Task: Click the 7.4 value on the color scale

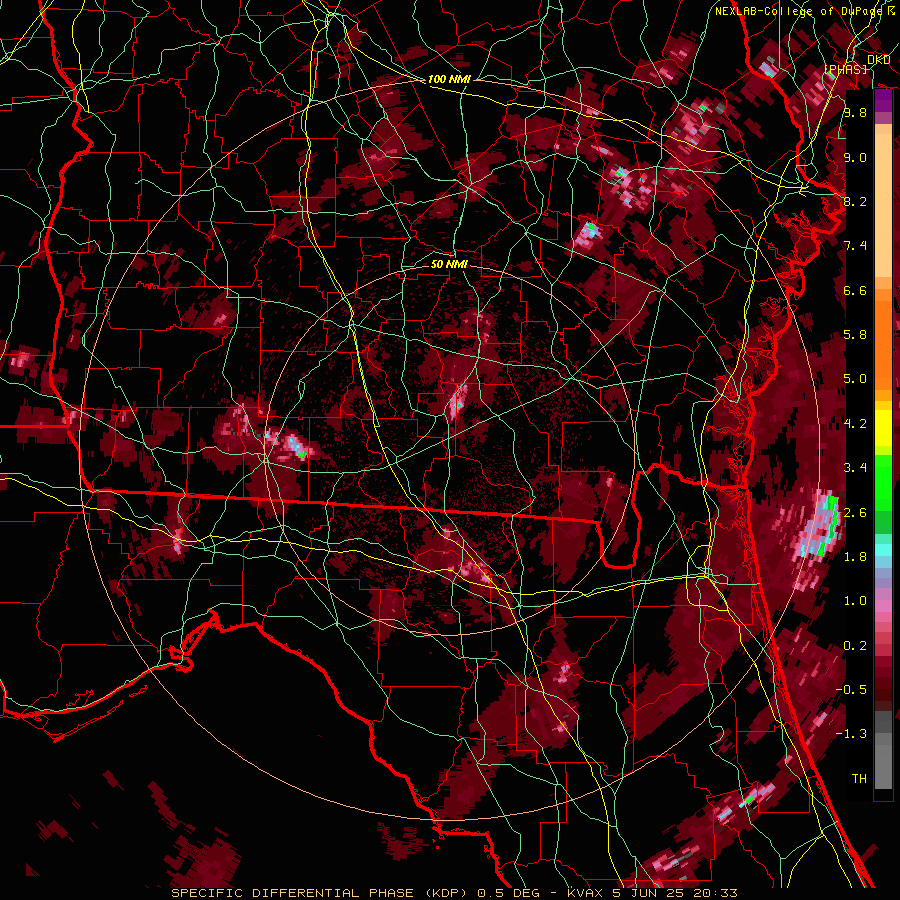Action: click(855, 246)
